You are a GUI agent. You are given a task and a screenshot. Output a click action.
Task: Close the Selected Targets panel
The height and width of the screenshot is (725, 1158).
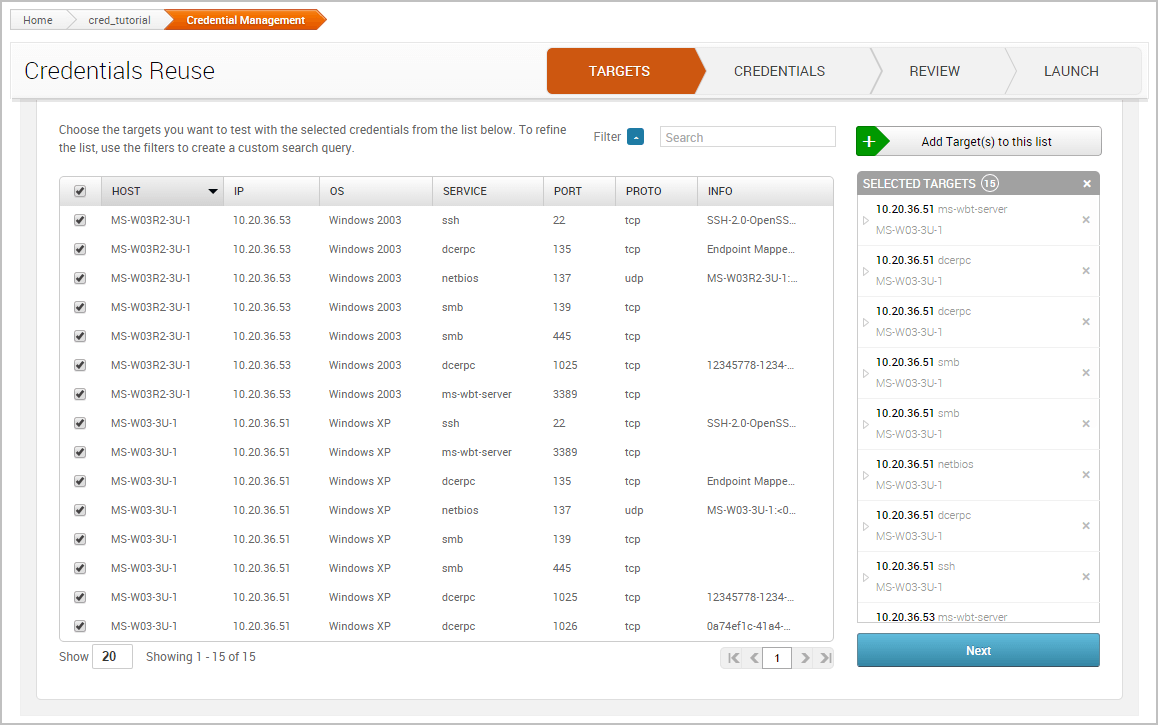(x=1087, y=184)
